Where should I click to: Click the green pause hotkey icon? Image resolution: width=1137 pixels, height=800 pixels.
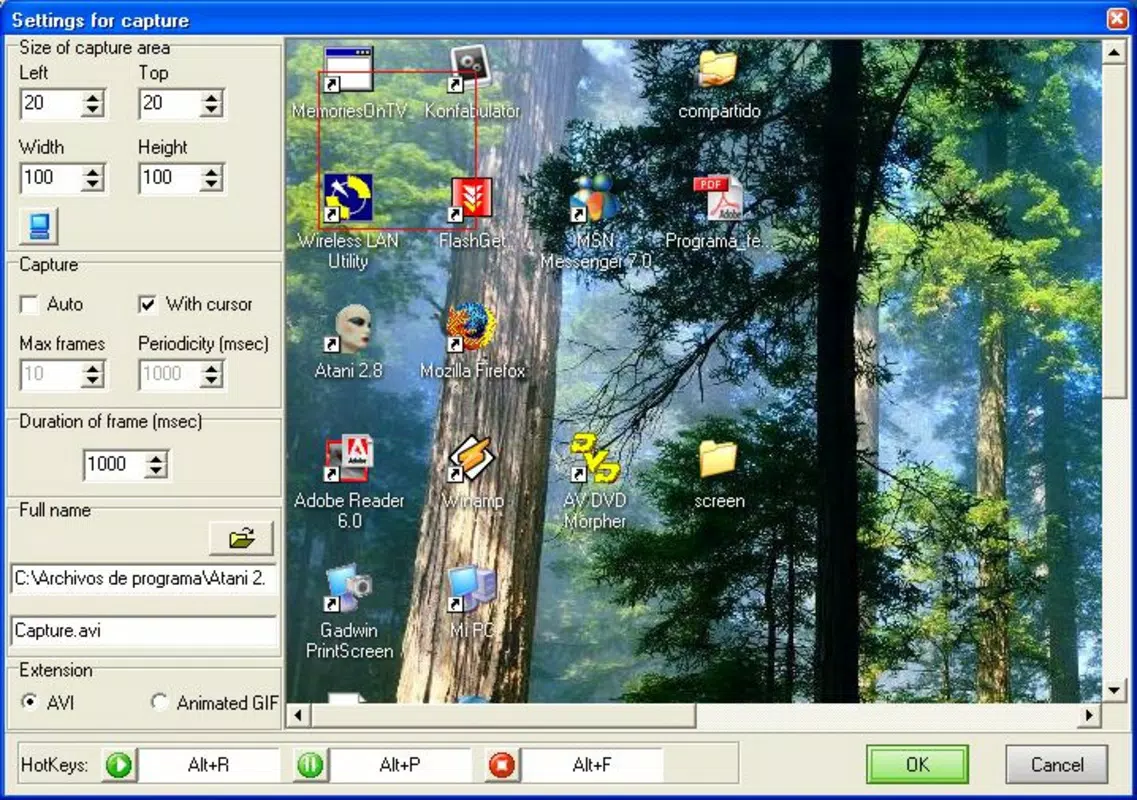click(310, 764)
